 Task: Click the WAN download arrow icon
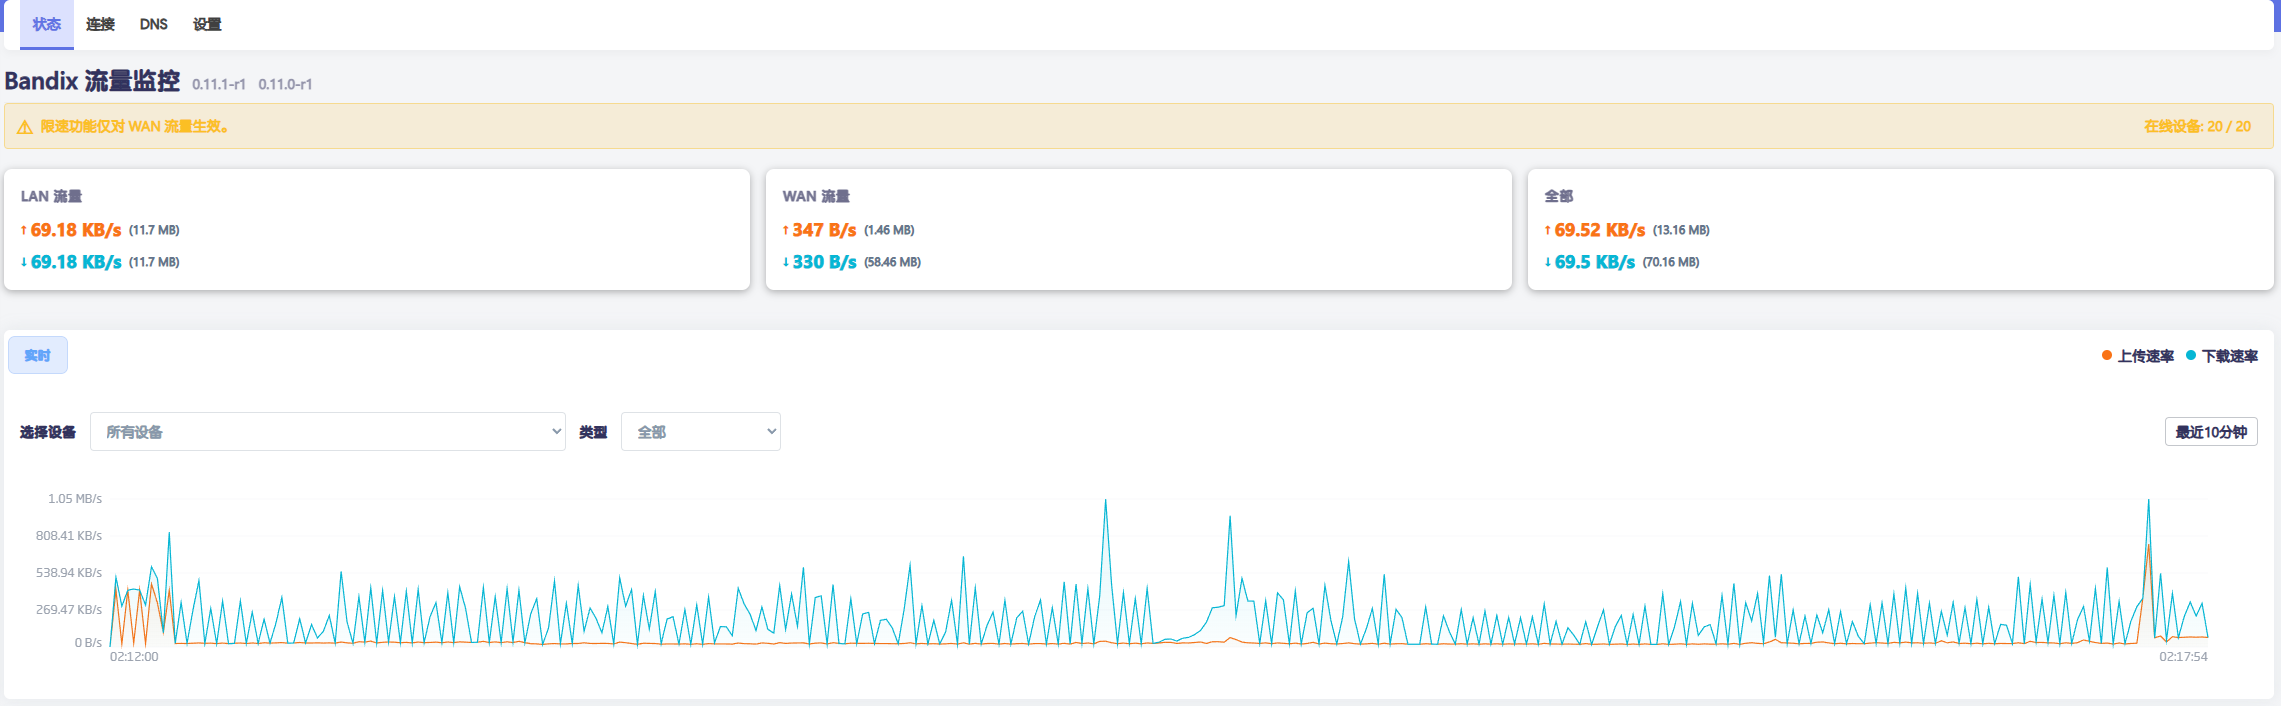coord(786,263)
